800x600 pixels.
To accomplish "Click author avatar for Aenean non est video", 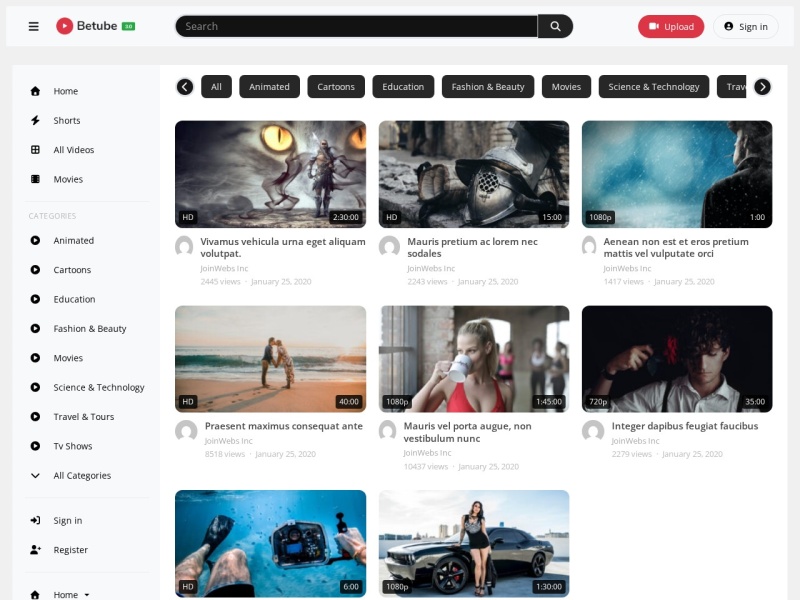I will [589, 245].
